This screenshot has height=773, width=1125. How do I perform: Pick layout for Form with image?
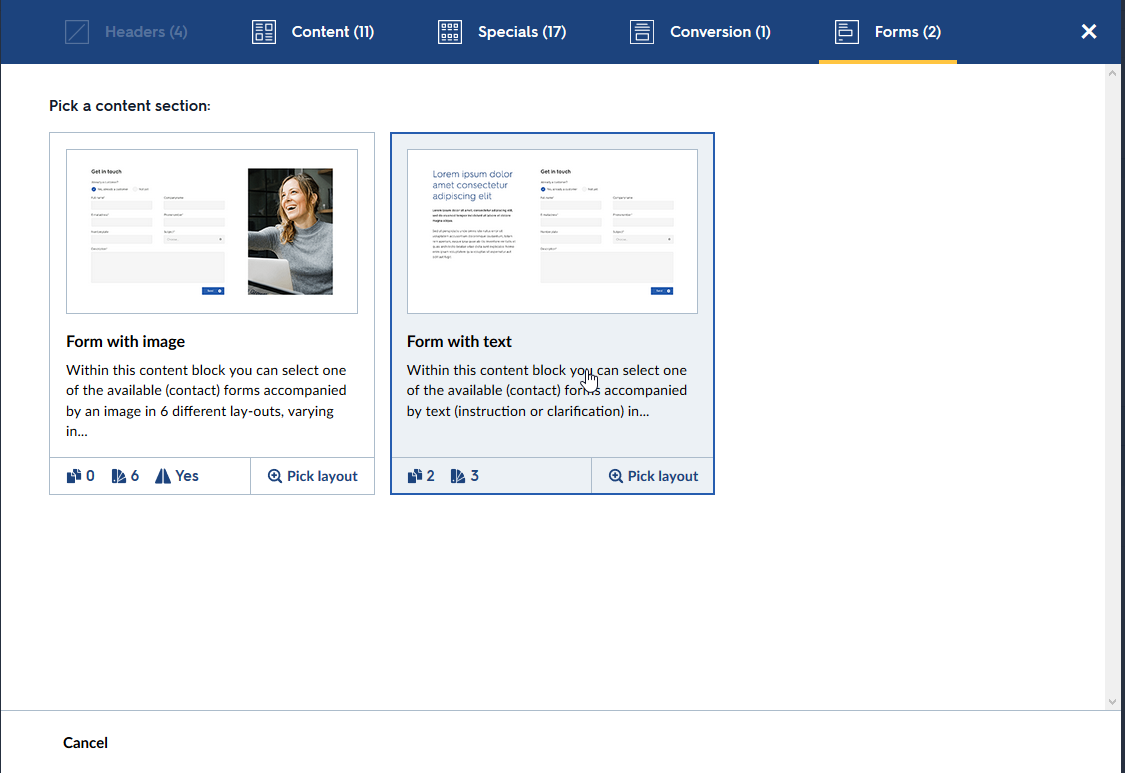point(312,476)
